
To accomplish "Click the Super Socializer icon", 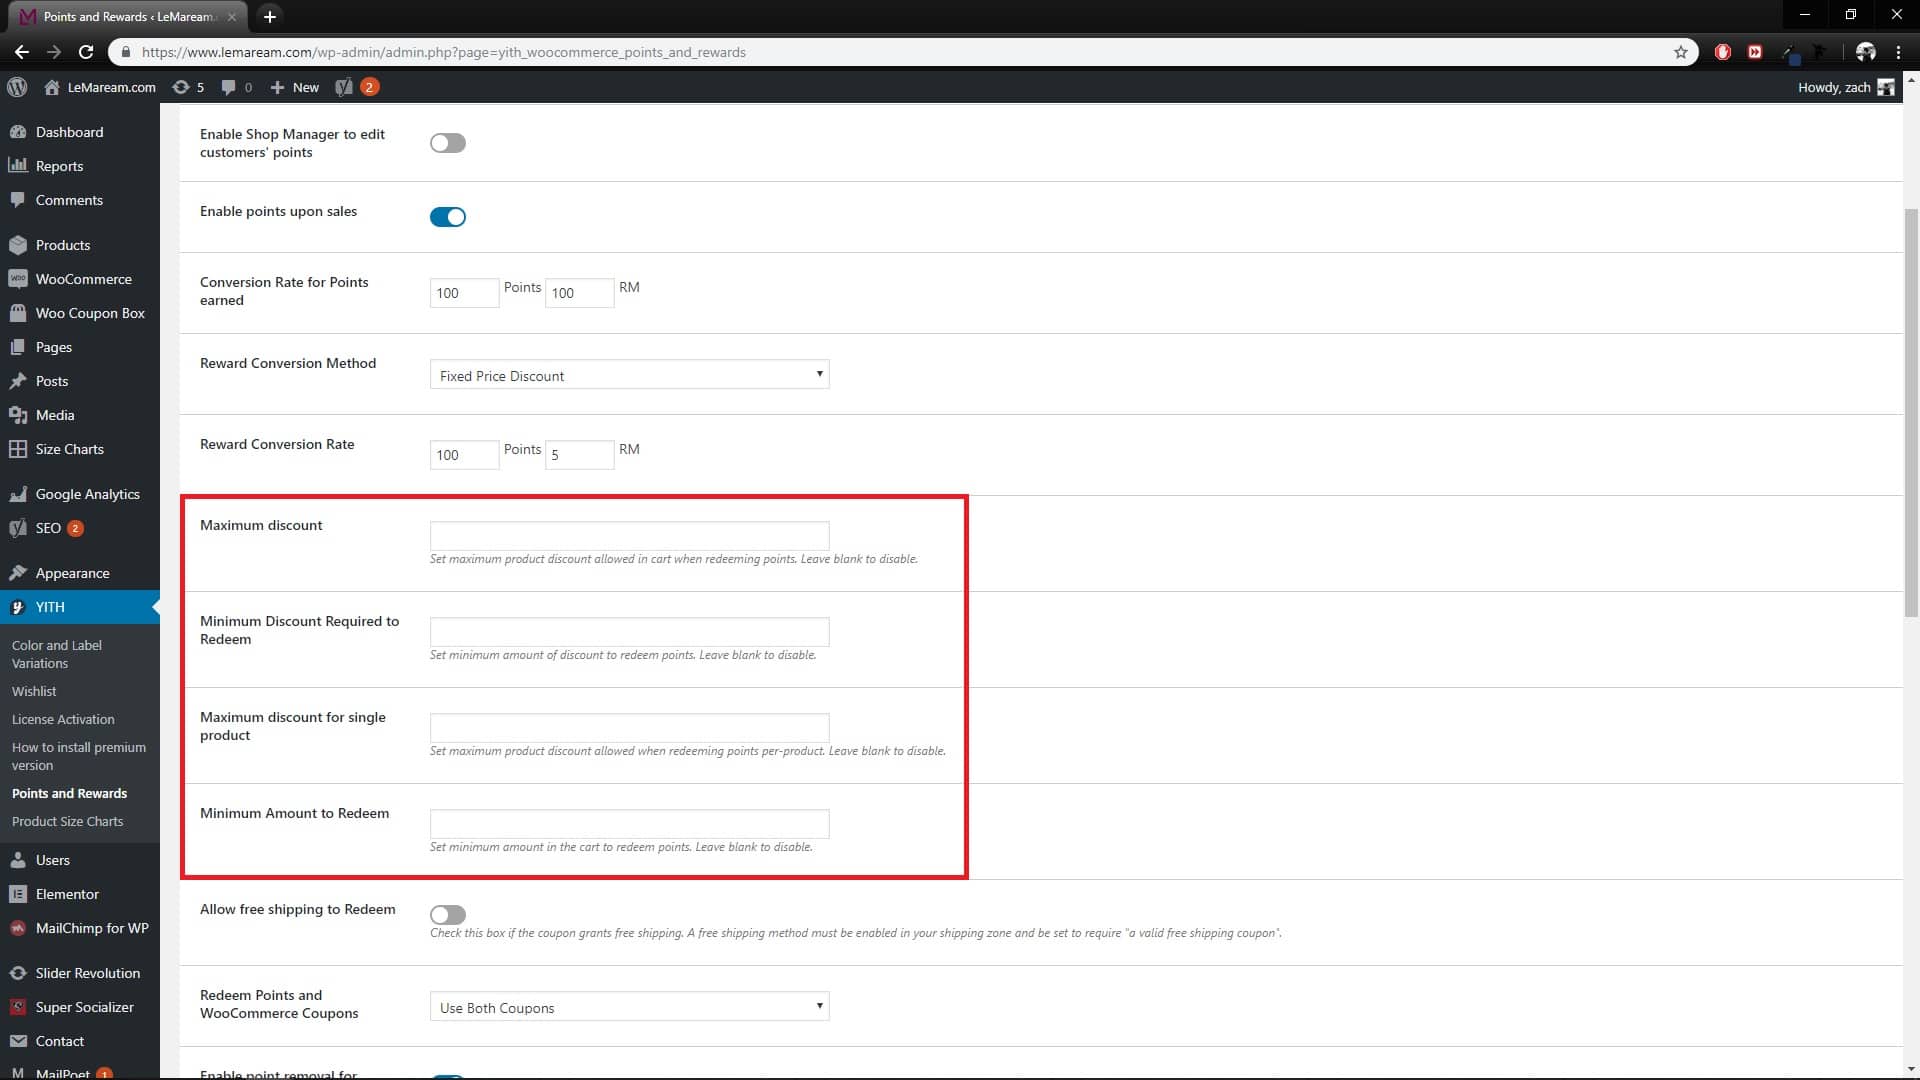I will (18, 1007).
